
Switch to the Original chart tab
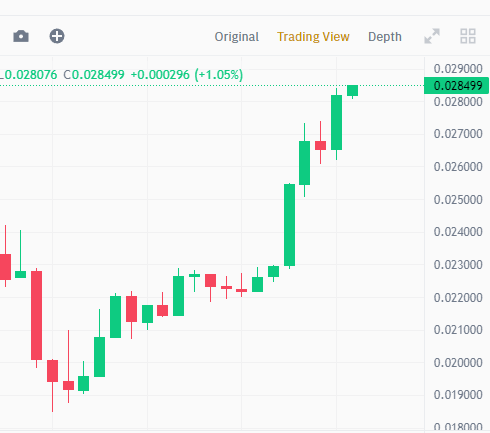click(237, 37)
